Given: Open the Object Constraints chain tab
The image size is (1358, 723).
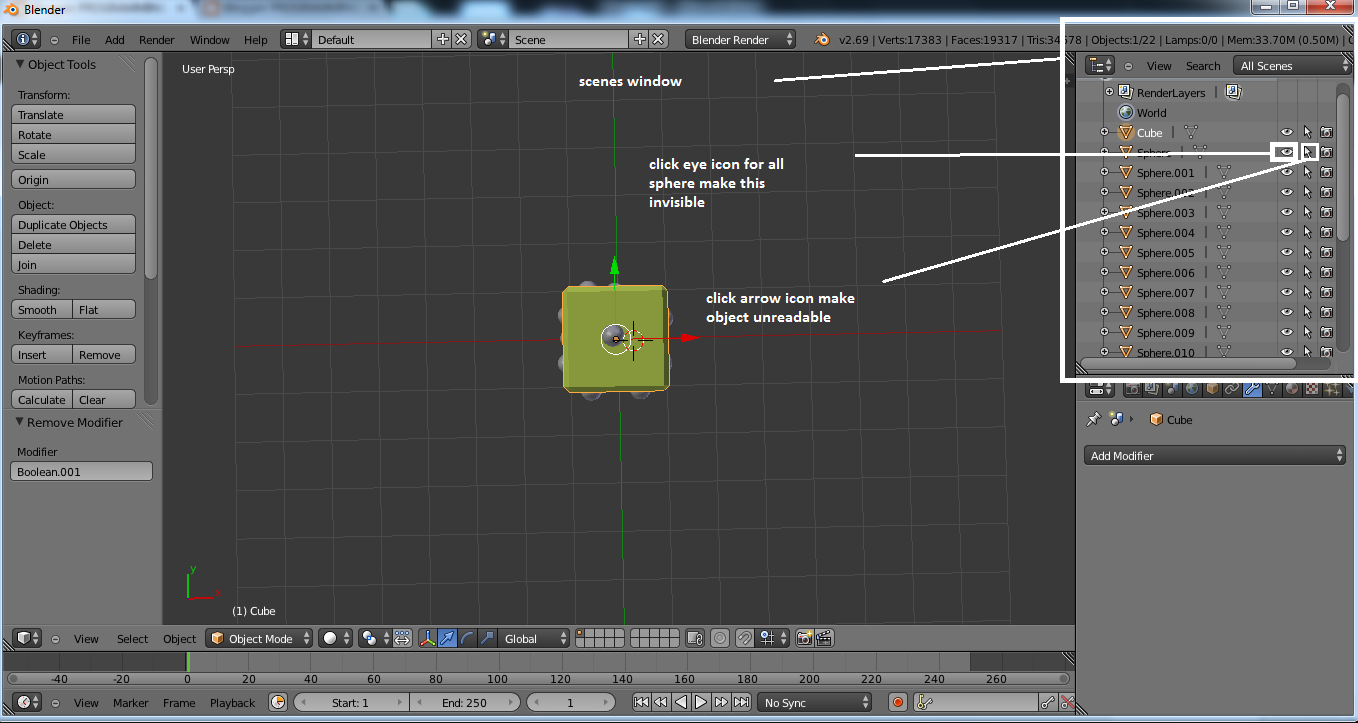Looking at the screenshot, I should [1232, 388].
